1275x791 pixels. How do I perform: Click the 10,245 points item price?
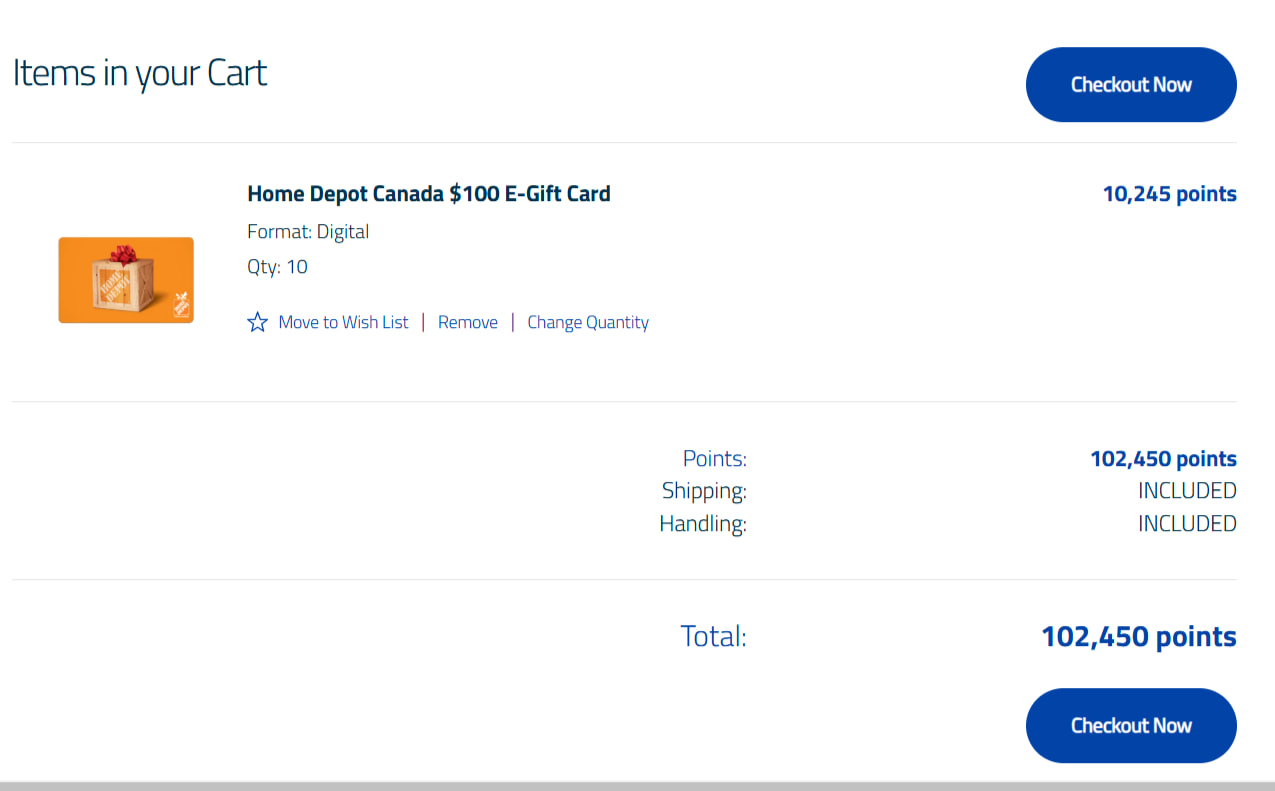pyautogui.click(x=1169, y=194)
